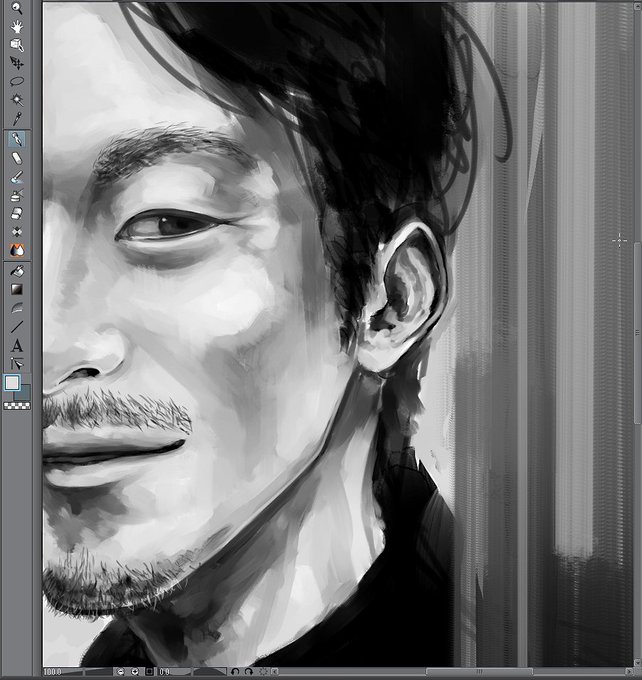
Task: Click the vertical canvas scrollbar thumb
Action: (x=637, y=333)
